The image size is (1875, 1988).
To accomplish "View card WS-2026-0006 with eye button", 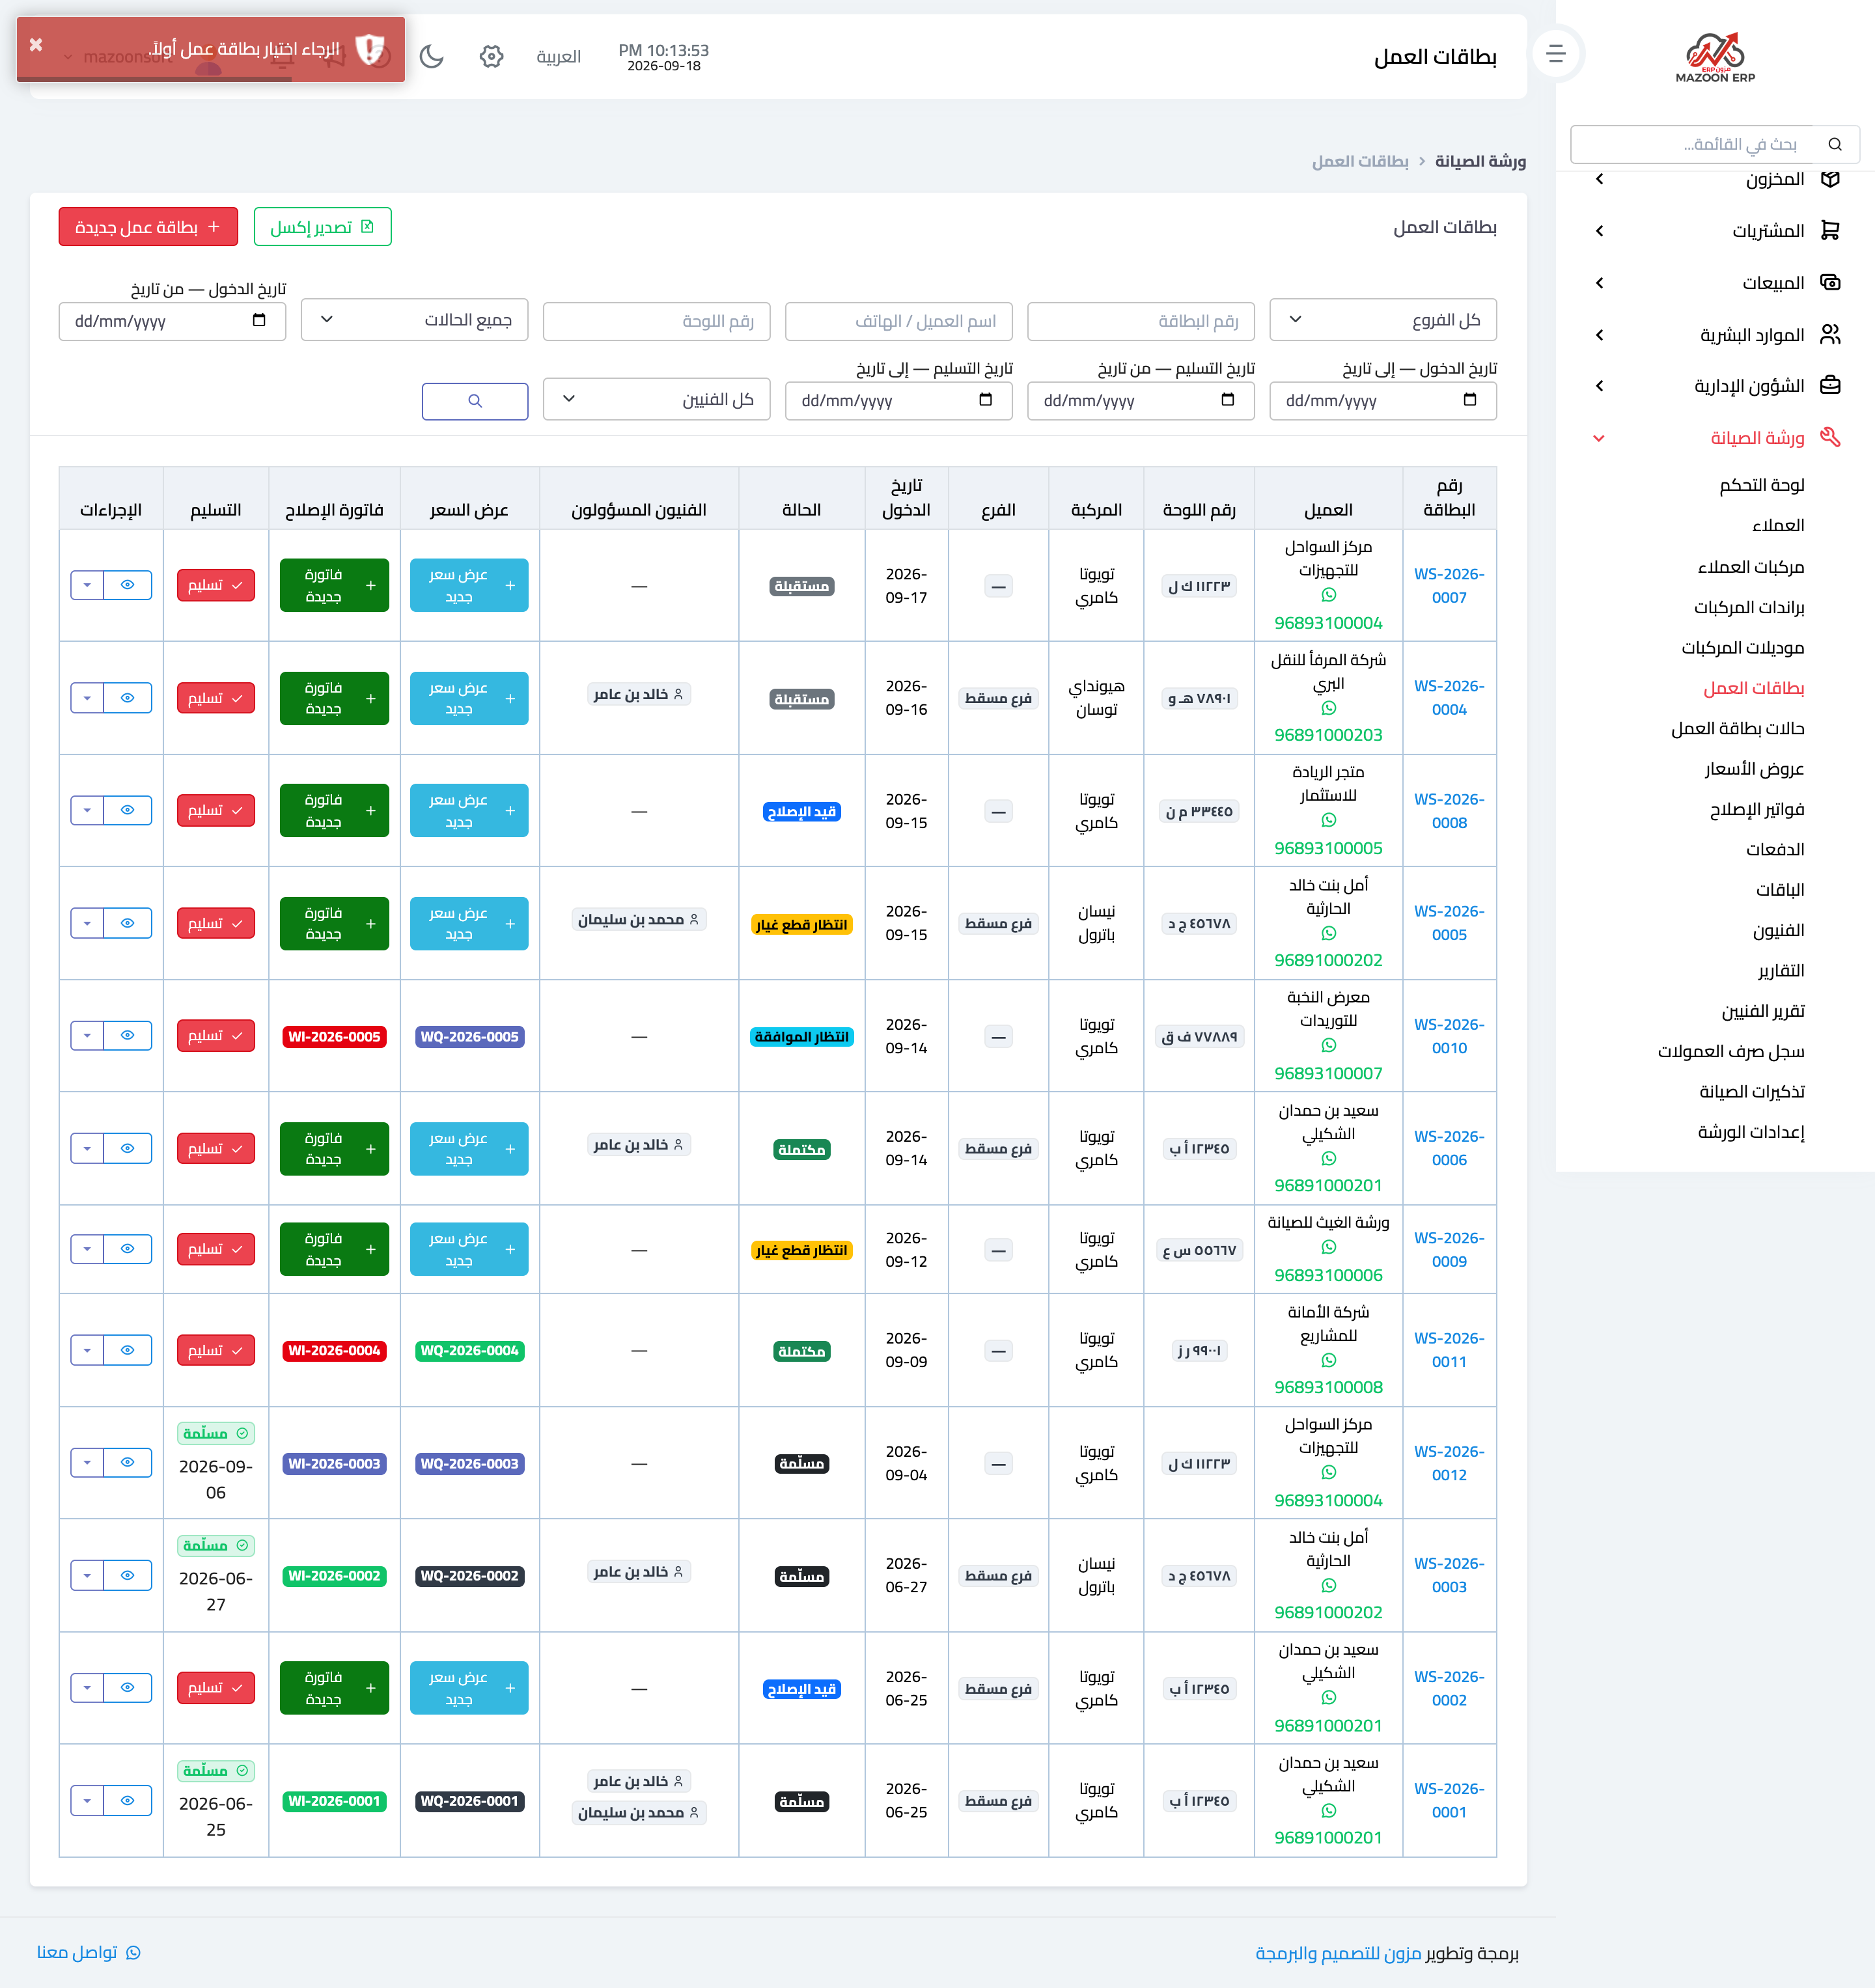I will click(x=127, y=1148).
